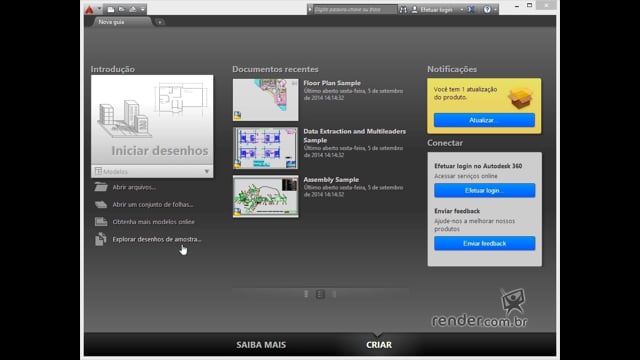
Task: Expand the search box arrow left of keyword field
Action: pyautogui.click(x=310, y=9)
